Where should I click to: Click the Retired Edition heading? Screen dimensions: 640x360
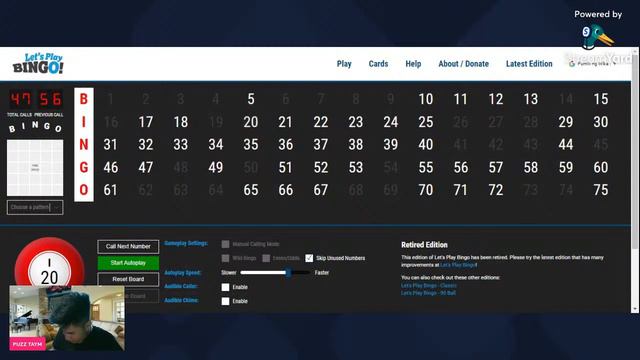[424, 245]
